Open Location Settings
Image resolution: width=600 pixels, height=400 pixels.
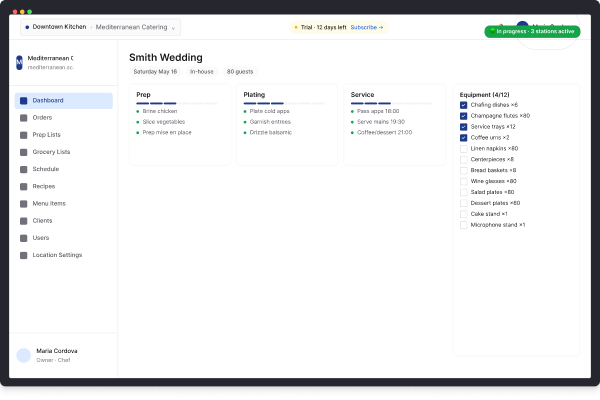[64, 255]
